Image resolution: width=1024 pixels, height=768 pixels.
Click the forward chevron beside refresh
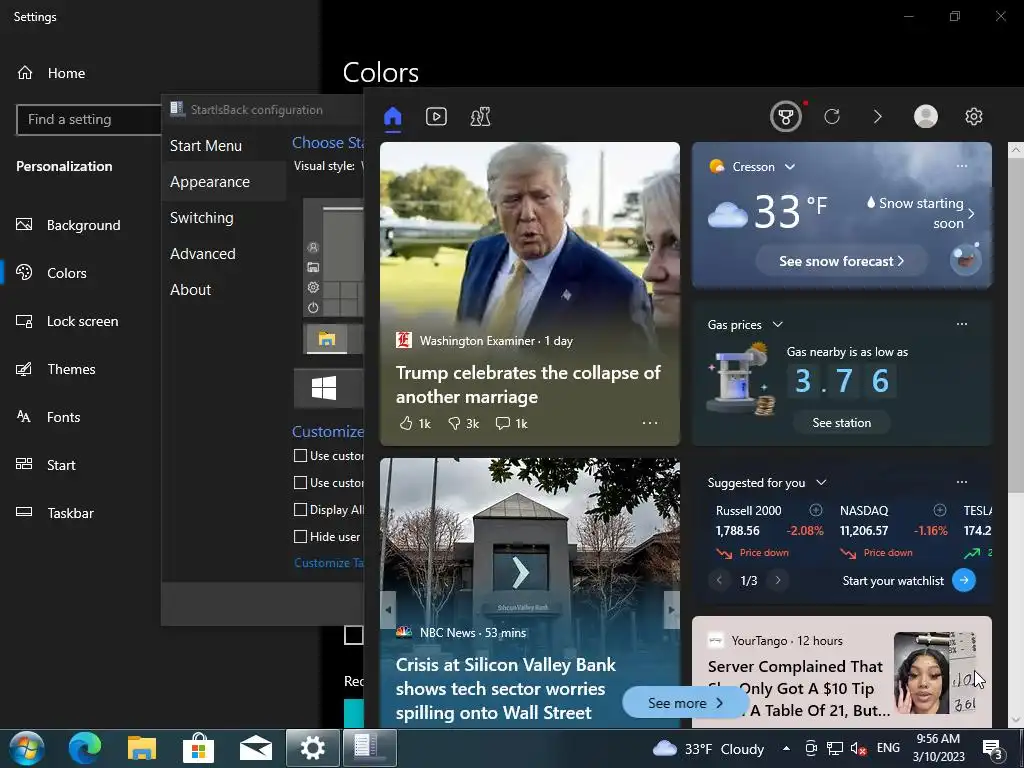click(877, 117)
